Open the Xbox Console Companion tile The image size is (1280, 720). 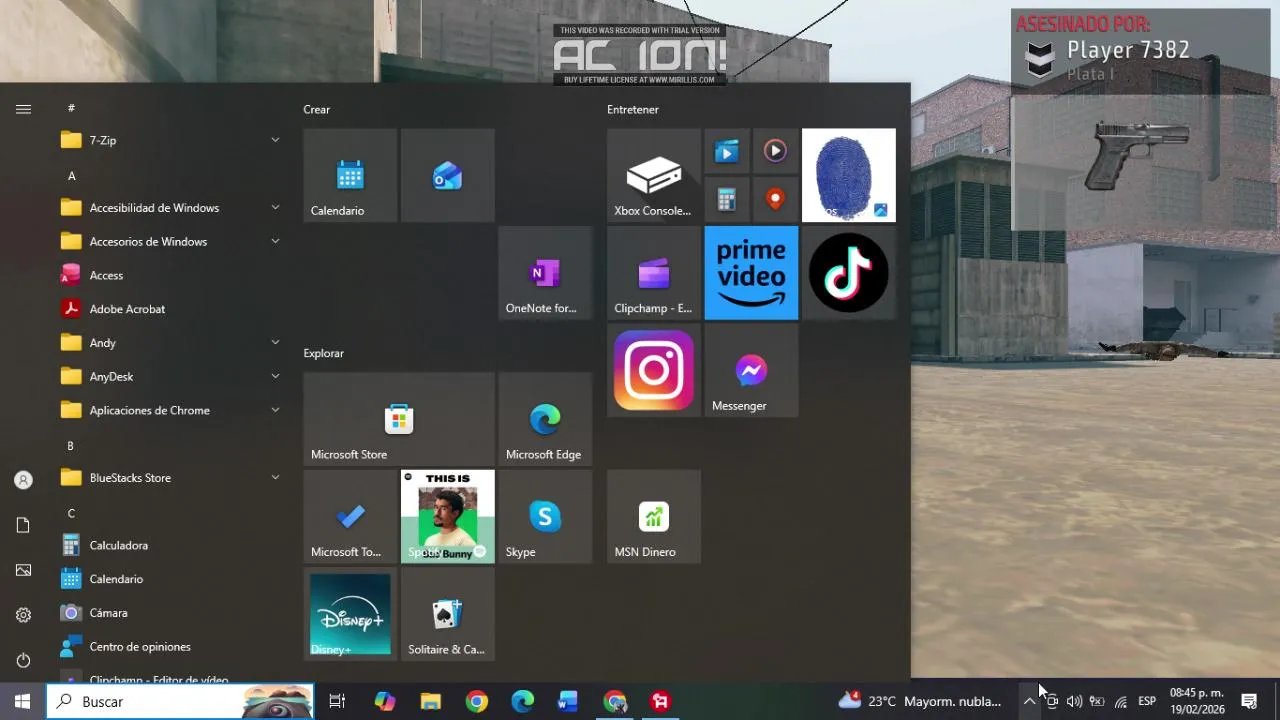click(653, 175)
